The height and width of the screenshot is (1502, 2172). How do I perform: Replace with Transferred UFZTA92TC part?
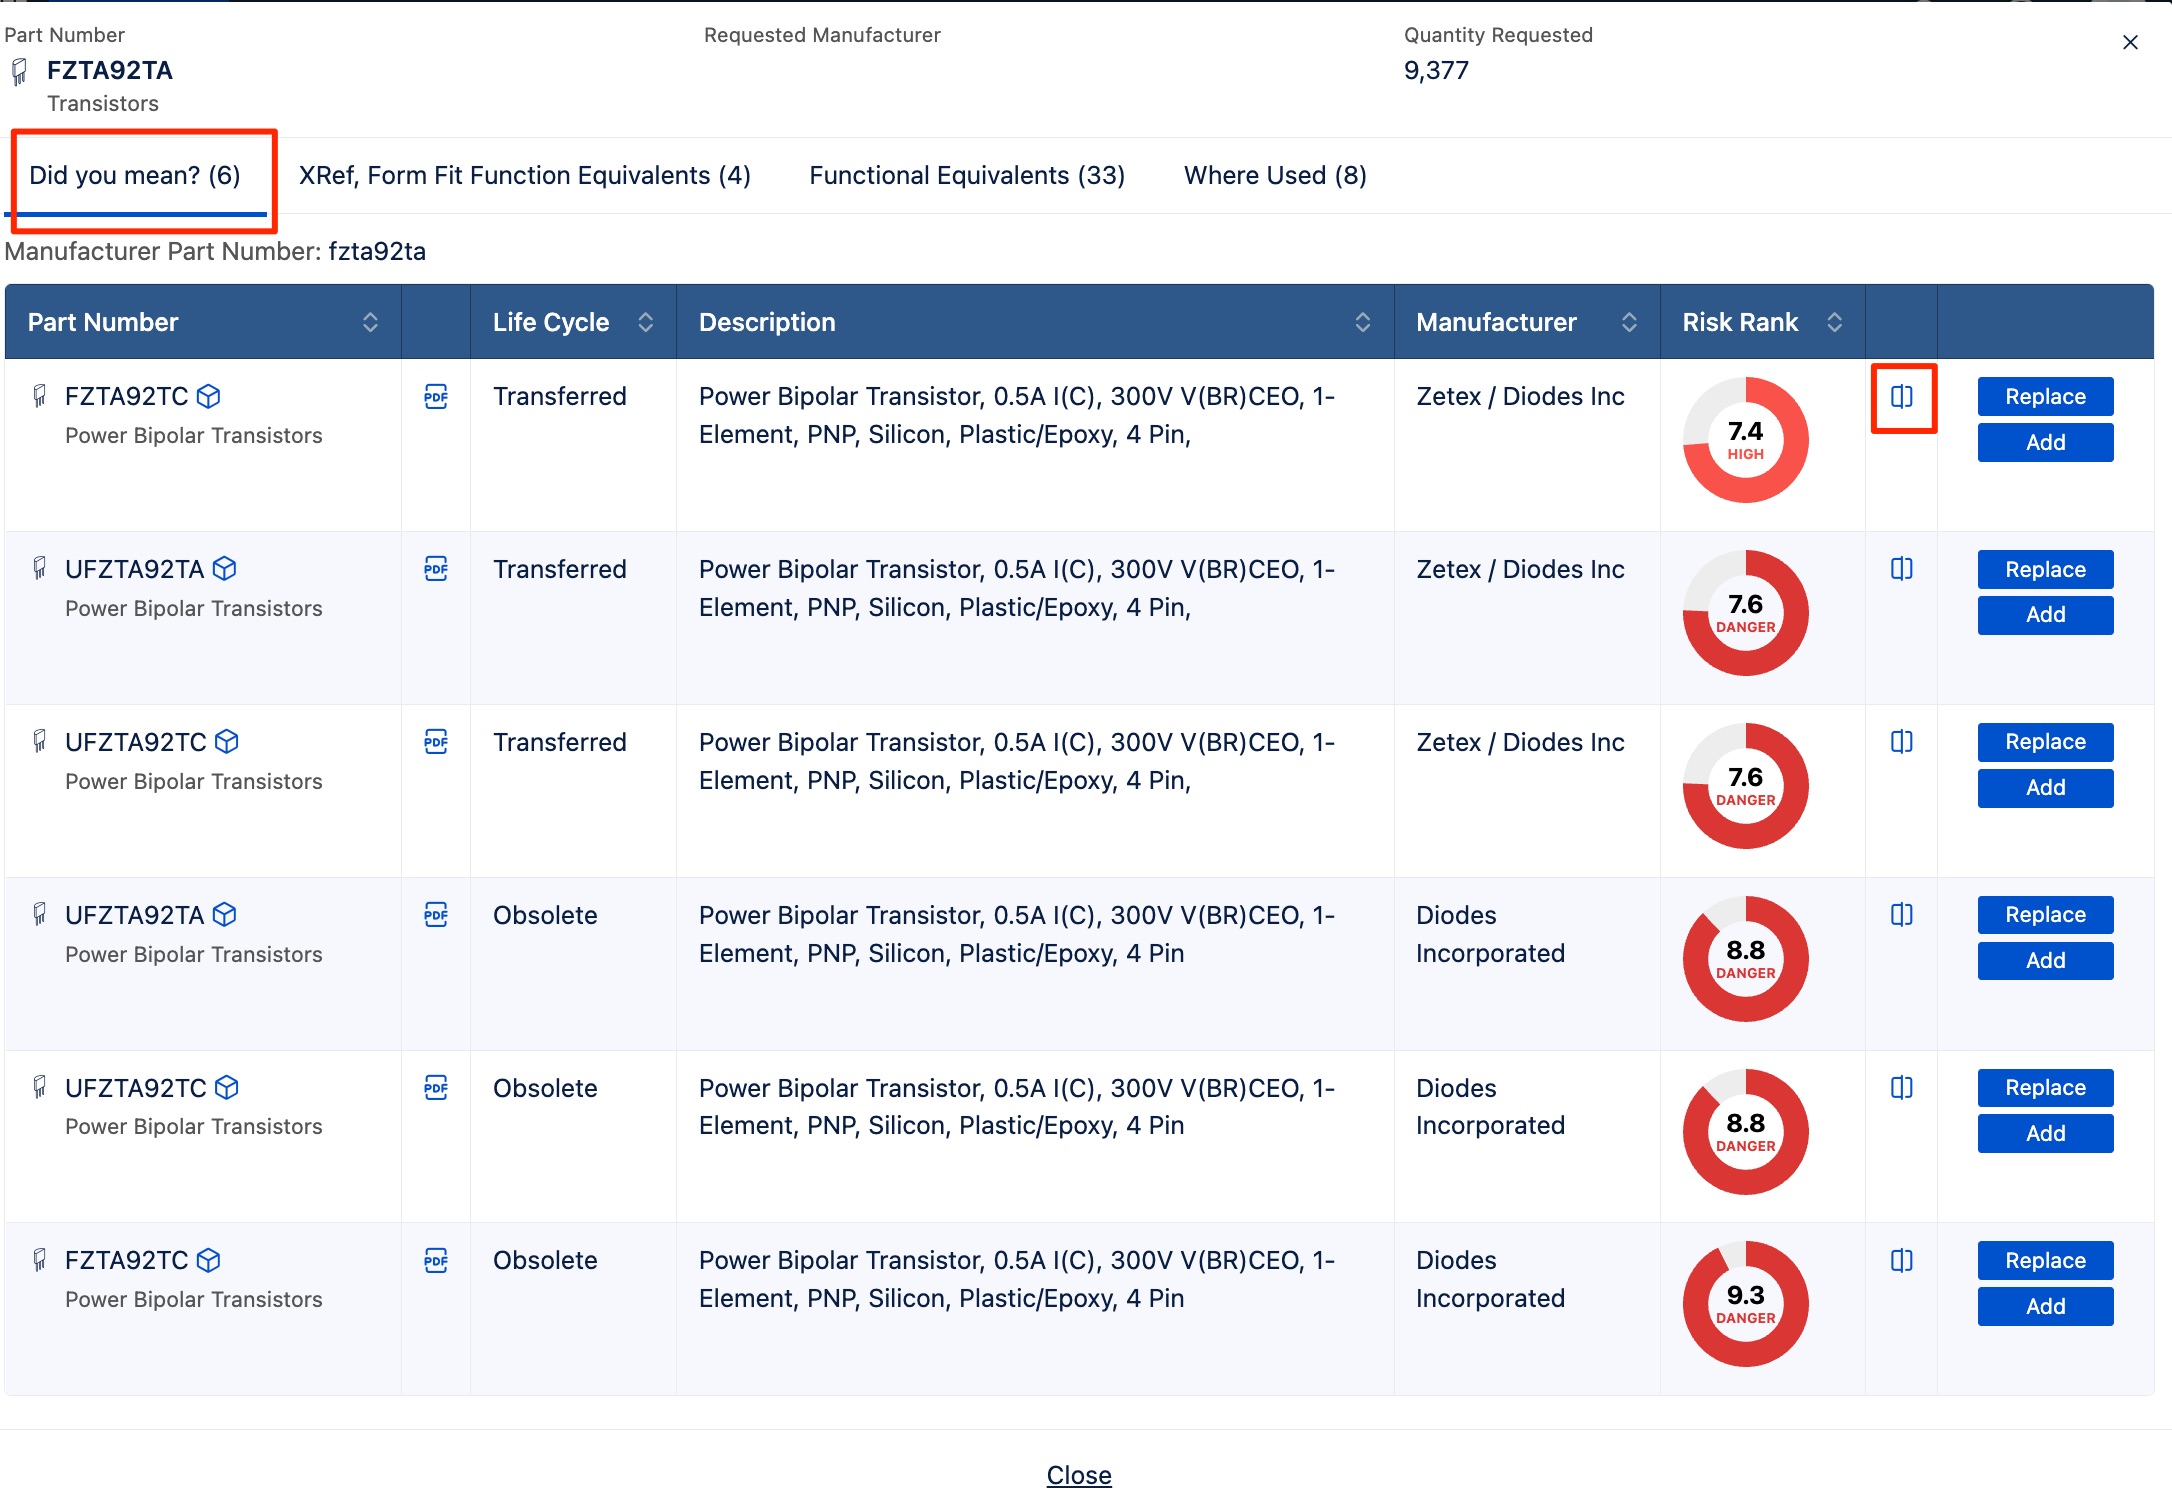[2045, 742]
